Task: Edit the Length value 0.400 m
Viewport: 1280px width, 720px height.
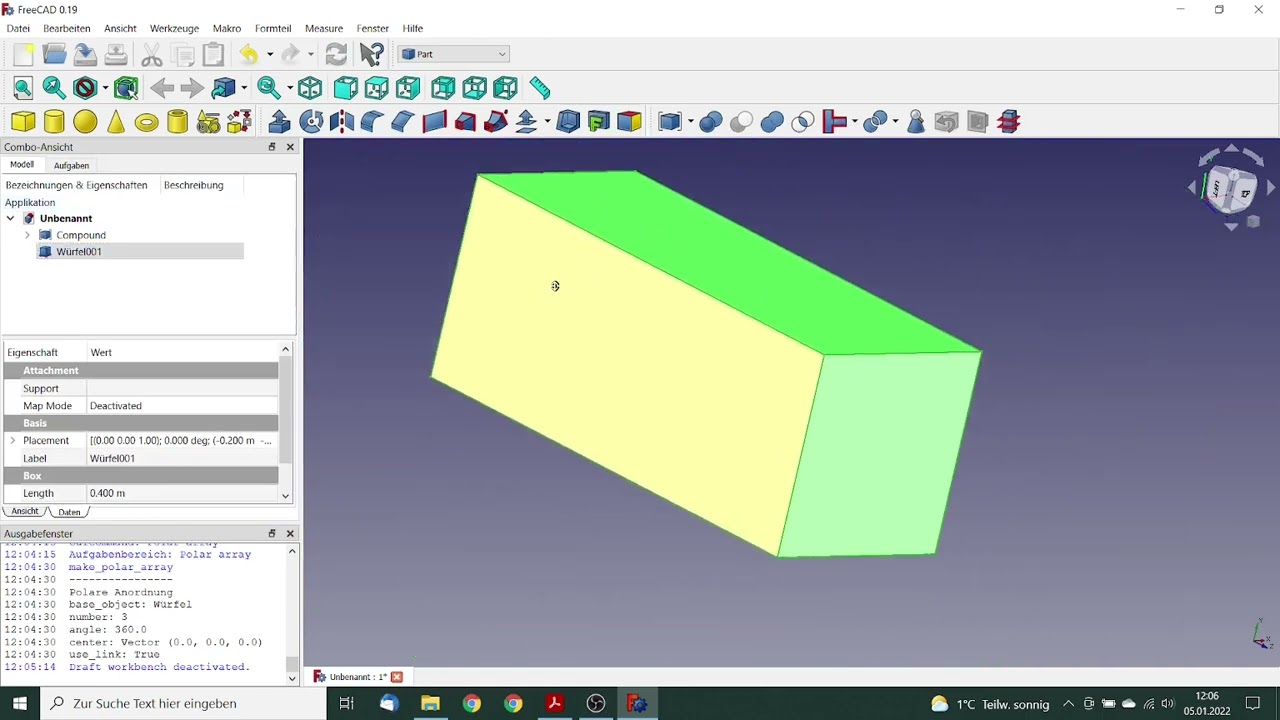Action: point(182,493)
